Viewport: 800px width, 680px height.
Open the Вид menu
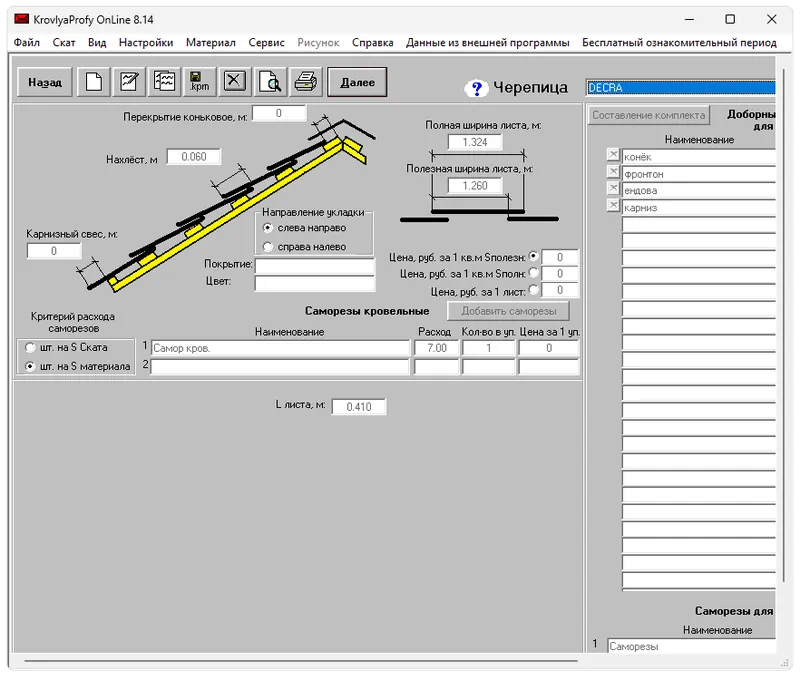point(97,42)
